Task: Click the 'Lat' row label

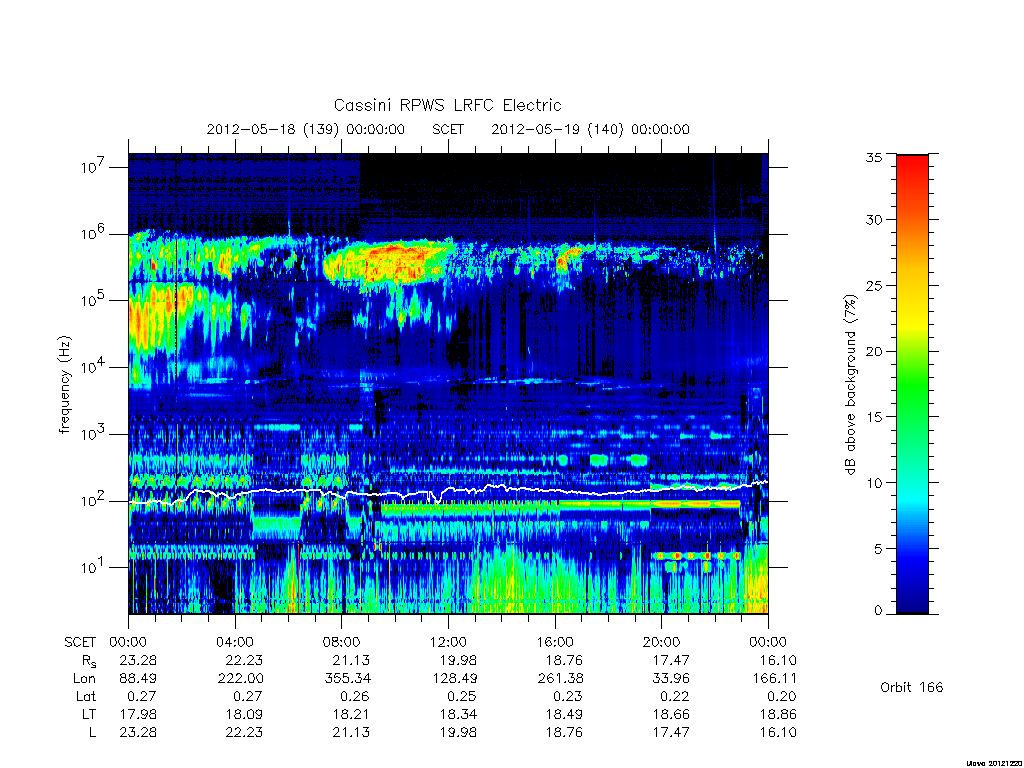Action: pyautogui.click(x=86, y=696)
